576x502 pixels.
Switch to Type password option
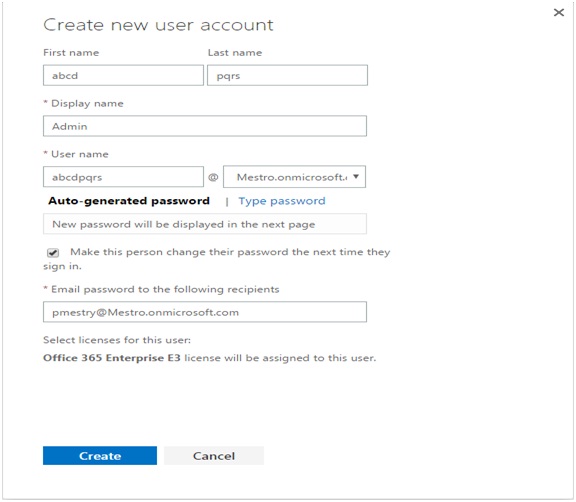(282, 201)
